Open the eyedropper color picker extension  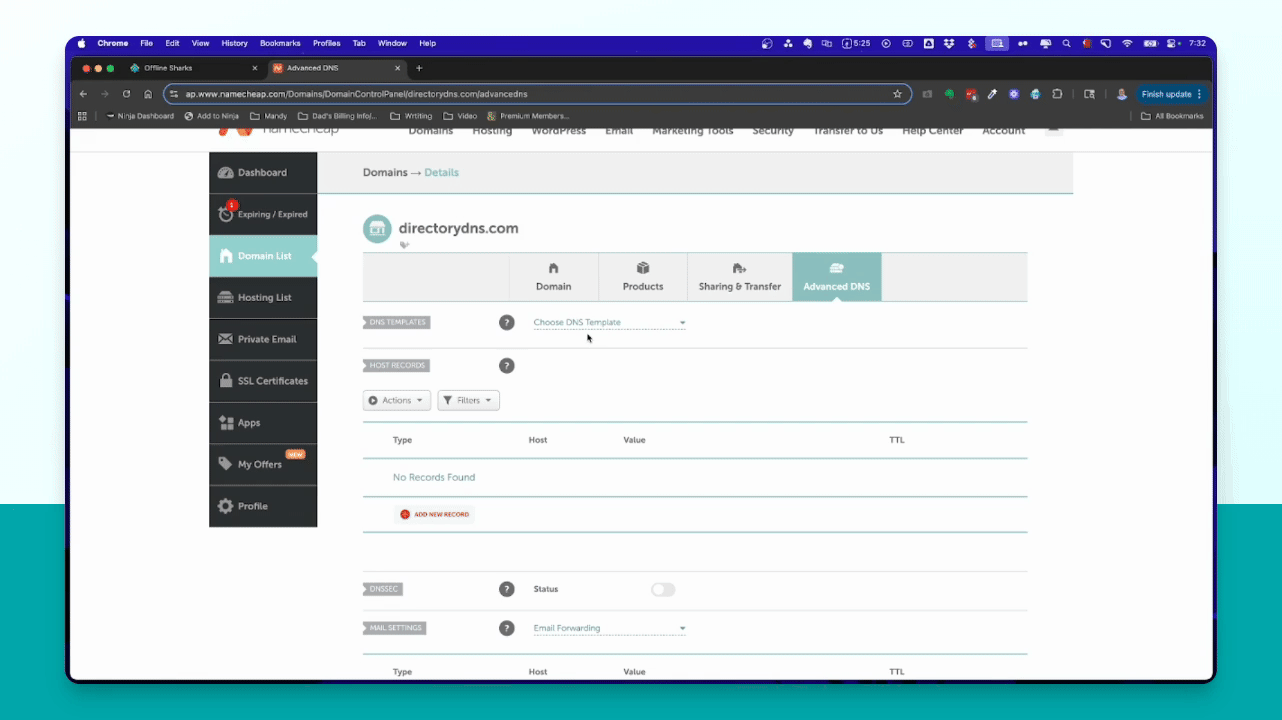coord(992,94)
